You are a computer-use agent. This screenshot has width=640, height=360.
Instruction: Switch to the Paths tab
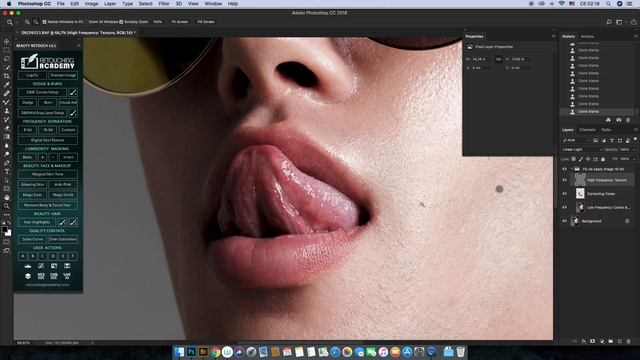coord(607,130)
